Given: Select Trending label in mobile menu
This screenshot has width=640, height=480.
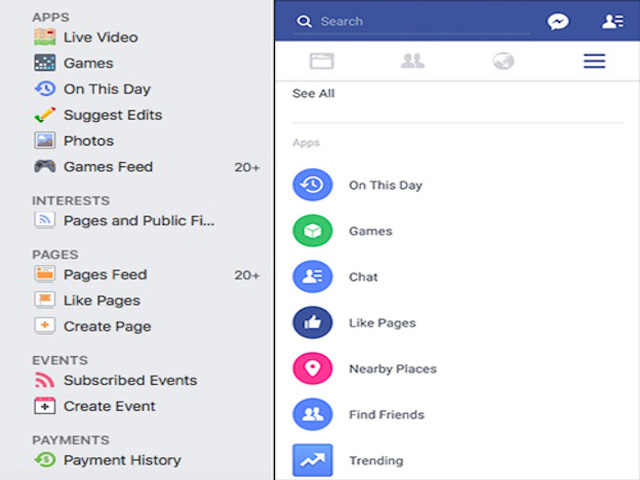Looking at the screenshot, I should (x=376, y=460).
